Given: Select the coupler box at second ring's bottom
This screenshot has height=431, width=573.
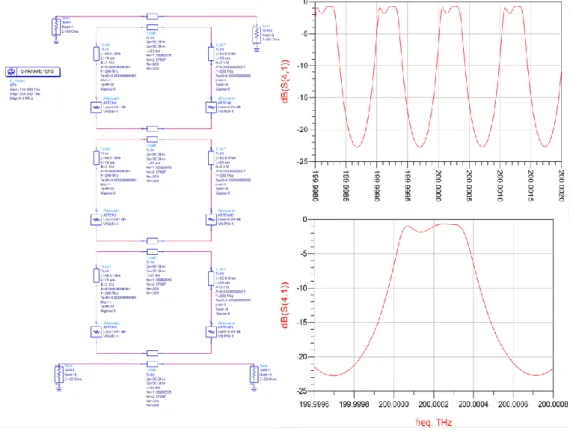Looking at the screenshot, I should click(x=152, y=241).
